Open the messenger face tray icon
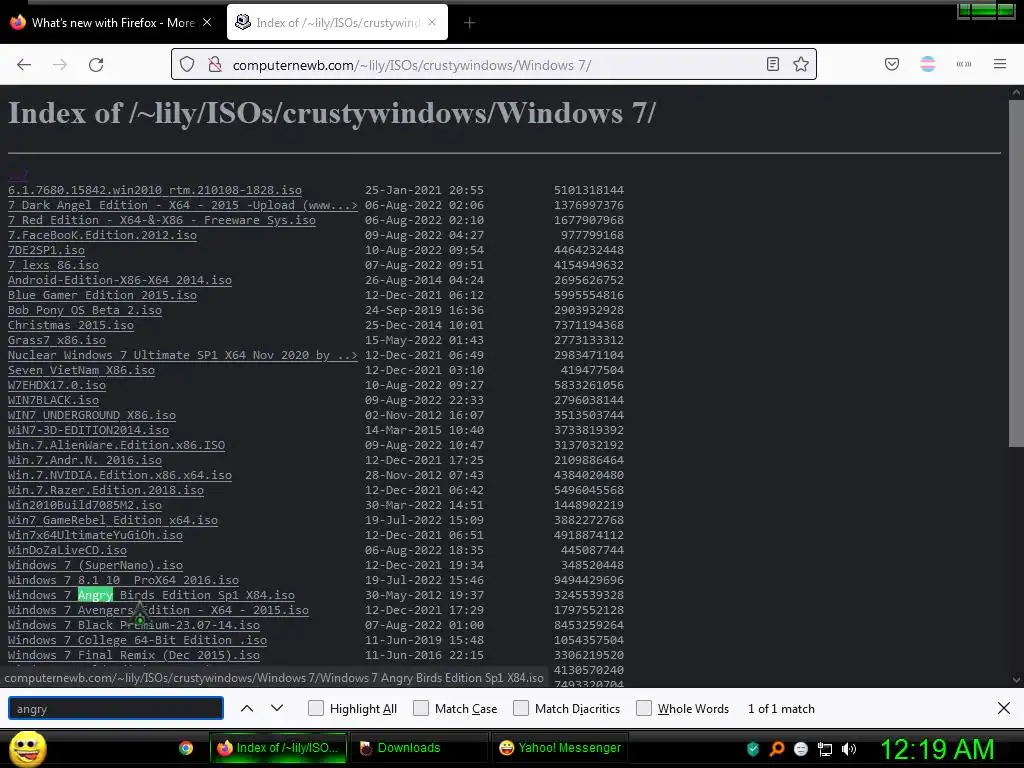Screen dimensions: 1024x768 tap(801, 749)
